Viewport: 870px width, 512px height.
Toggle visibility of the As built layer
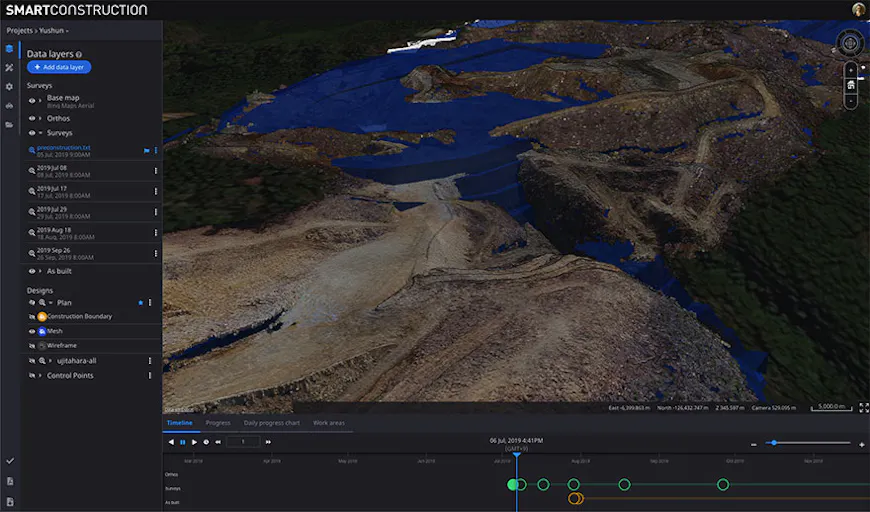click(x=31, y=271)
